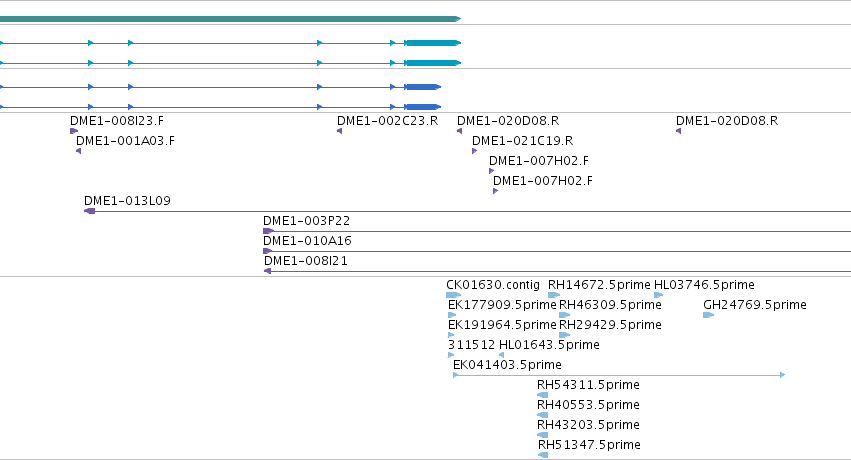The width and height of the screenshot is (851, 460).
Task: Click the HL03746.5prime arrow glyph
Action: 658,295
